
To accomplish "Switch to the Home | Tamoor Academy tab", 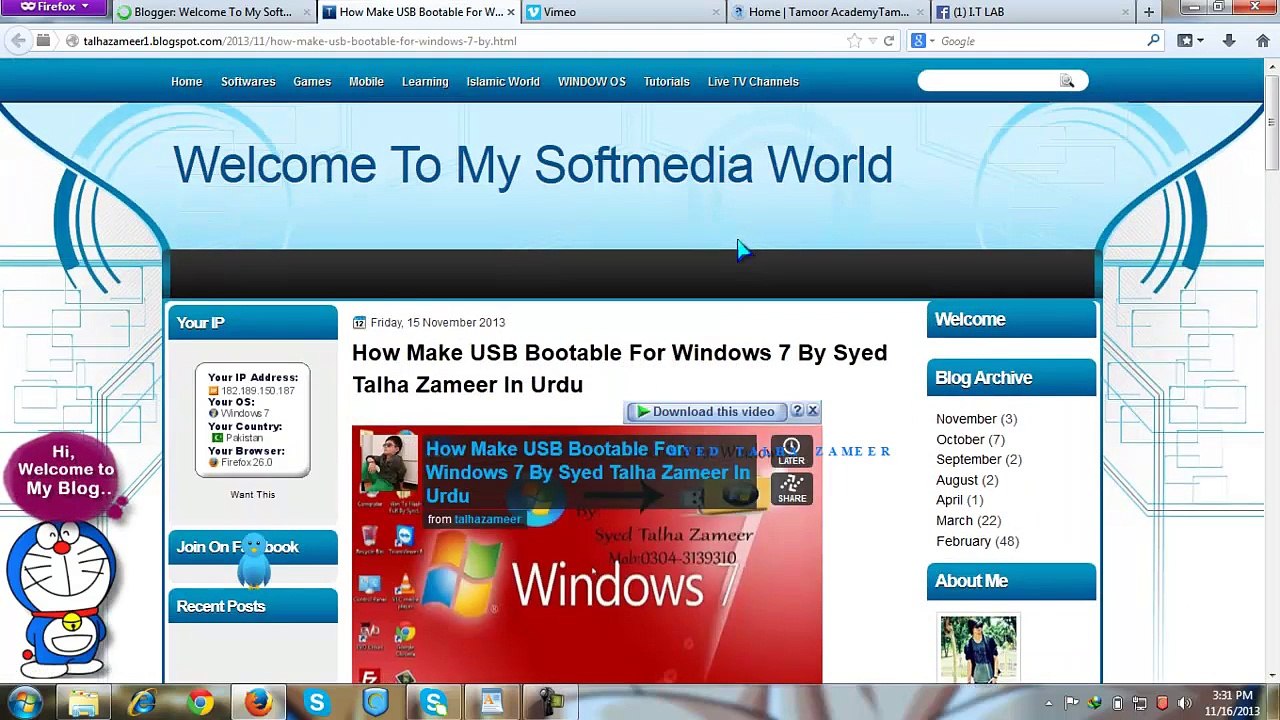I will click(x=828, y=12).
